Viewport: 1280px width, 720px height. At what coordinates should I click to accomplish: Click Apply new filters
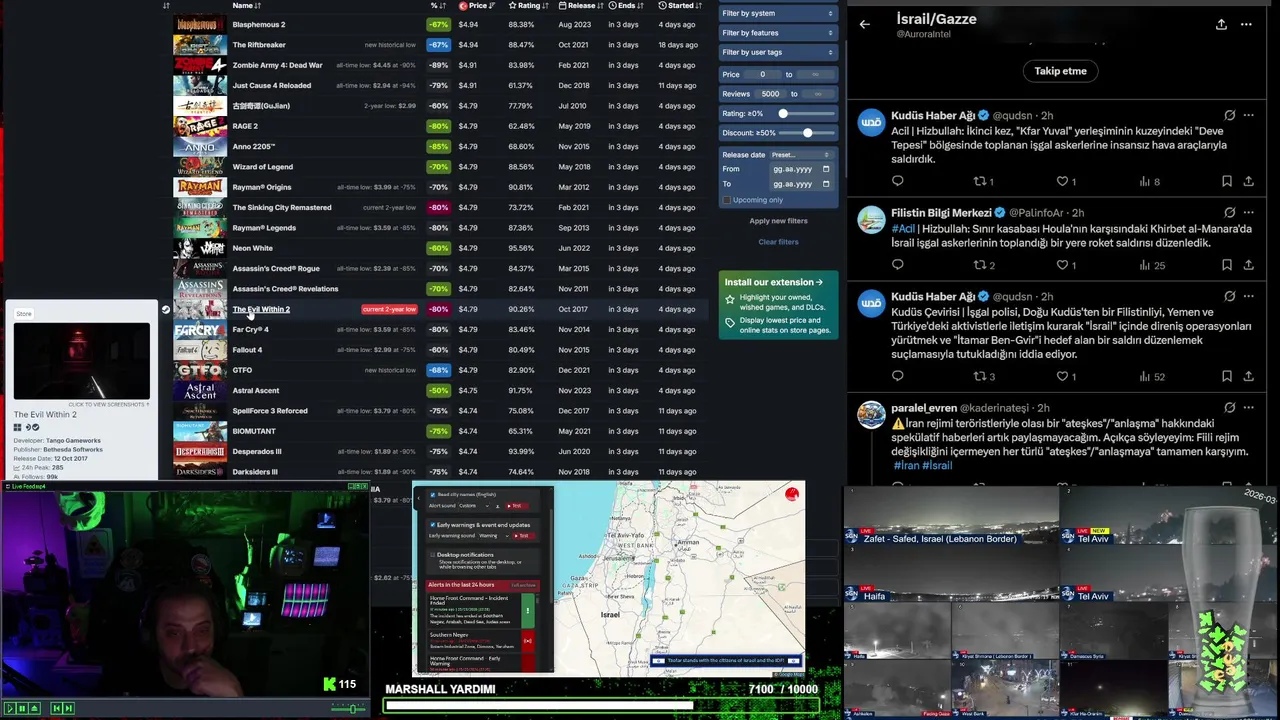(x=778, y=221)
